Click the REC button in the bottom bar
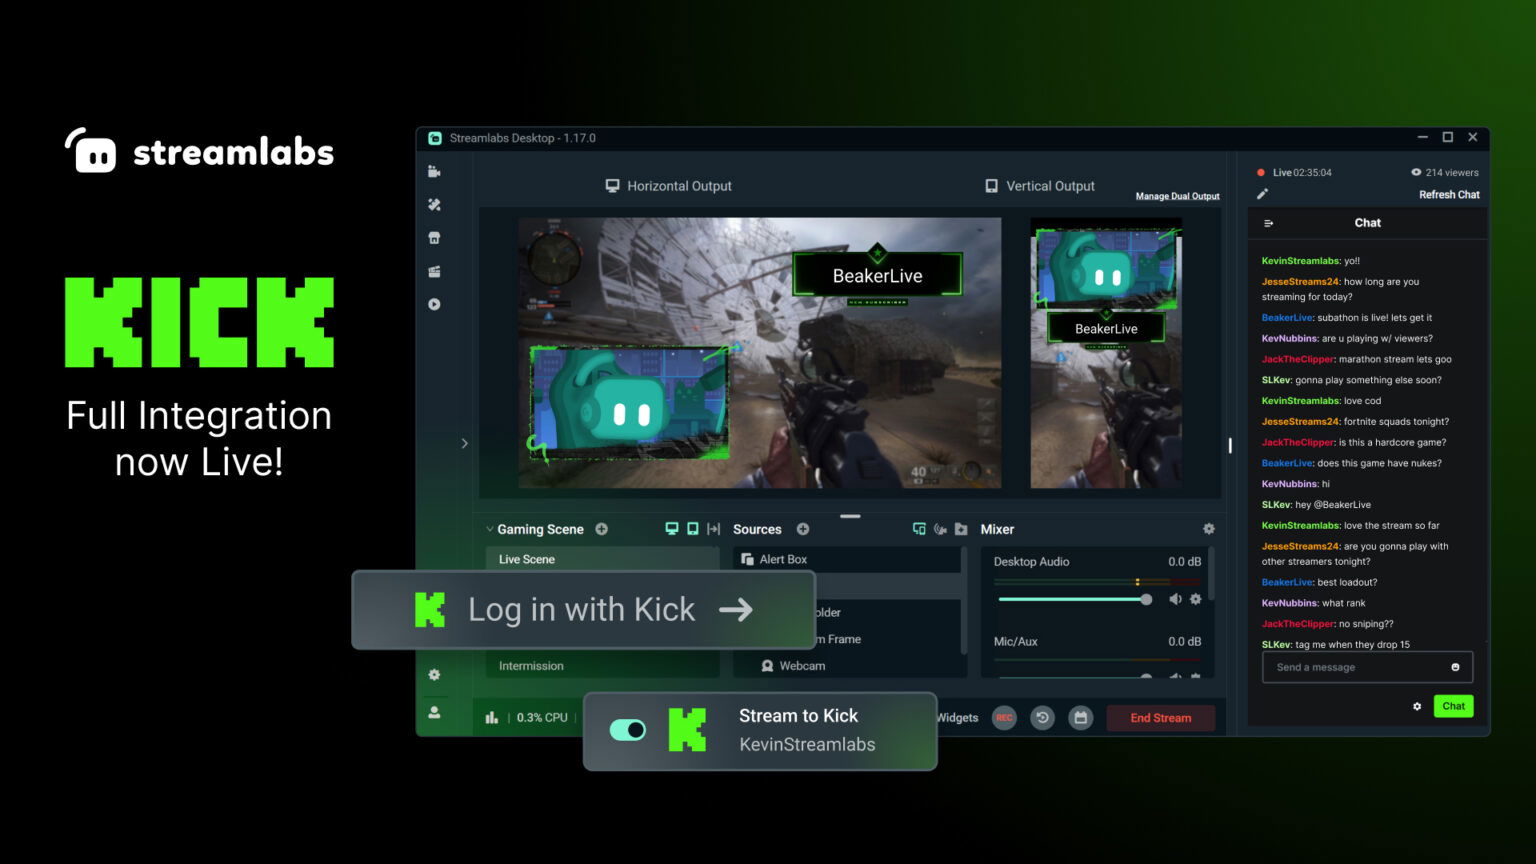 [x=1003, y=718]
